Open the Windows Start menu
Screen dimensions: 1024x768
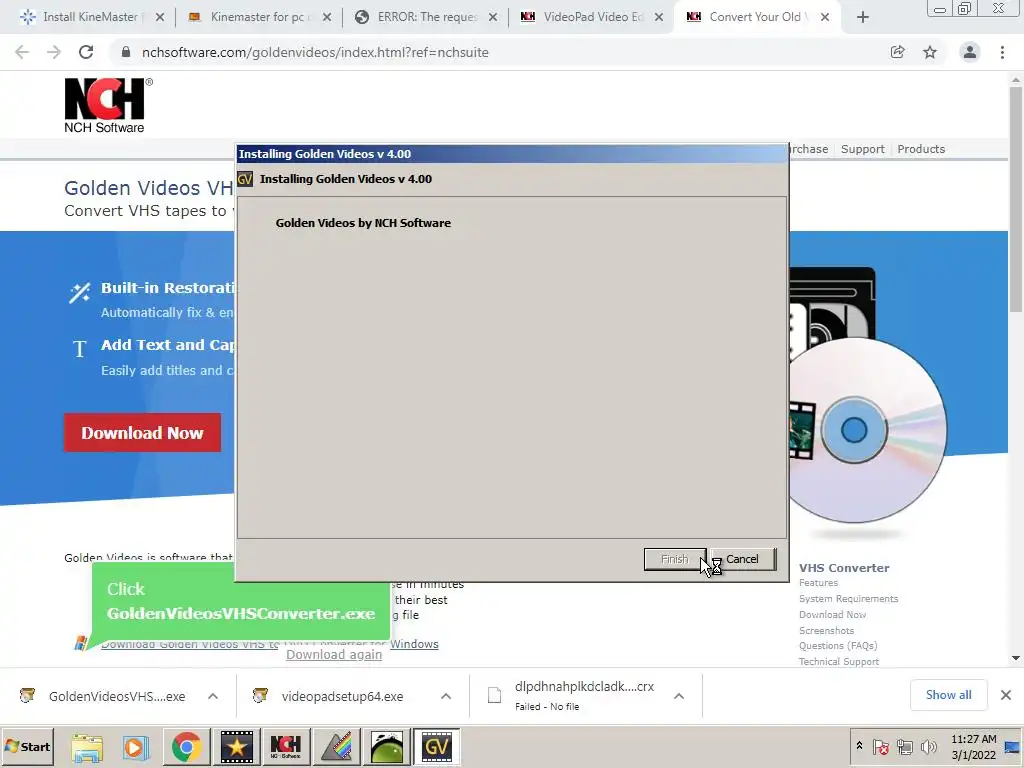[27, 746]
